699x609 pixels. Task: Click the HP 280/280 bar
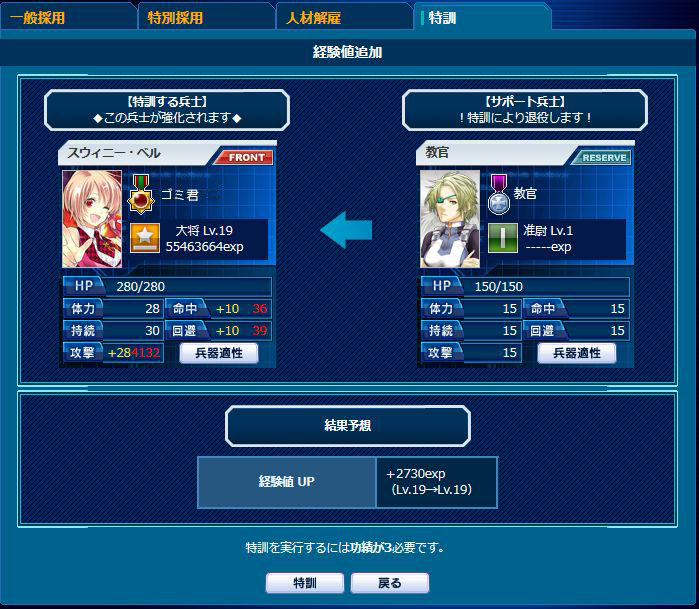click(167, 286)
